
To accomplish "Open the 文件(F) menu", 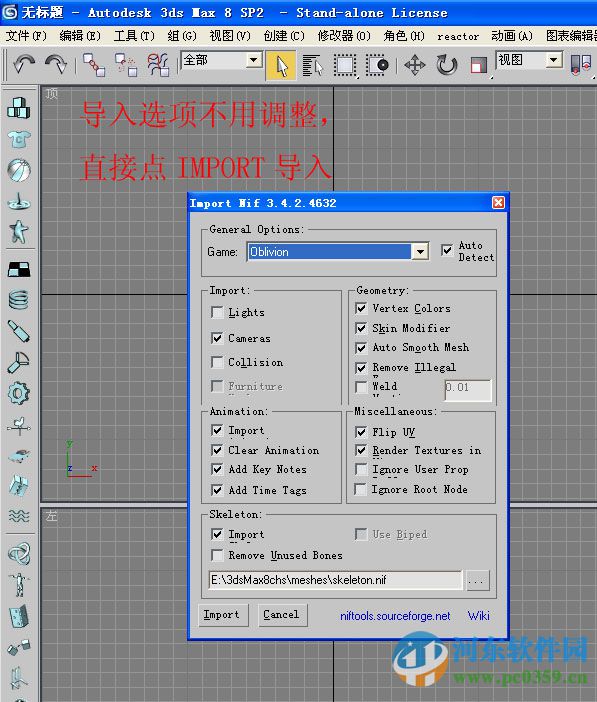I will click(26, 36).
